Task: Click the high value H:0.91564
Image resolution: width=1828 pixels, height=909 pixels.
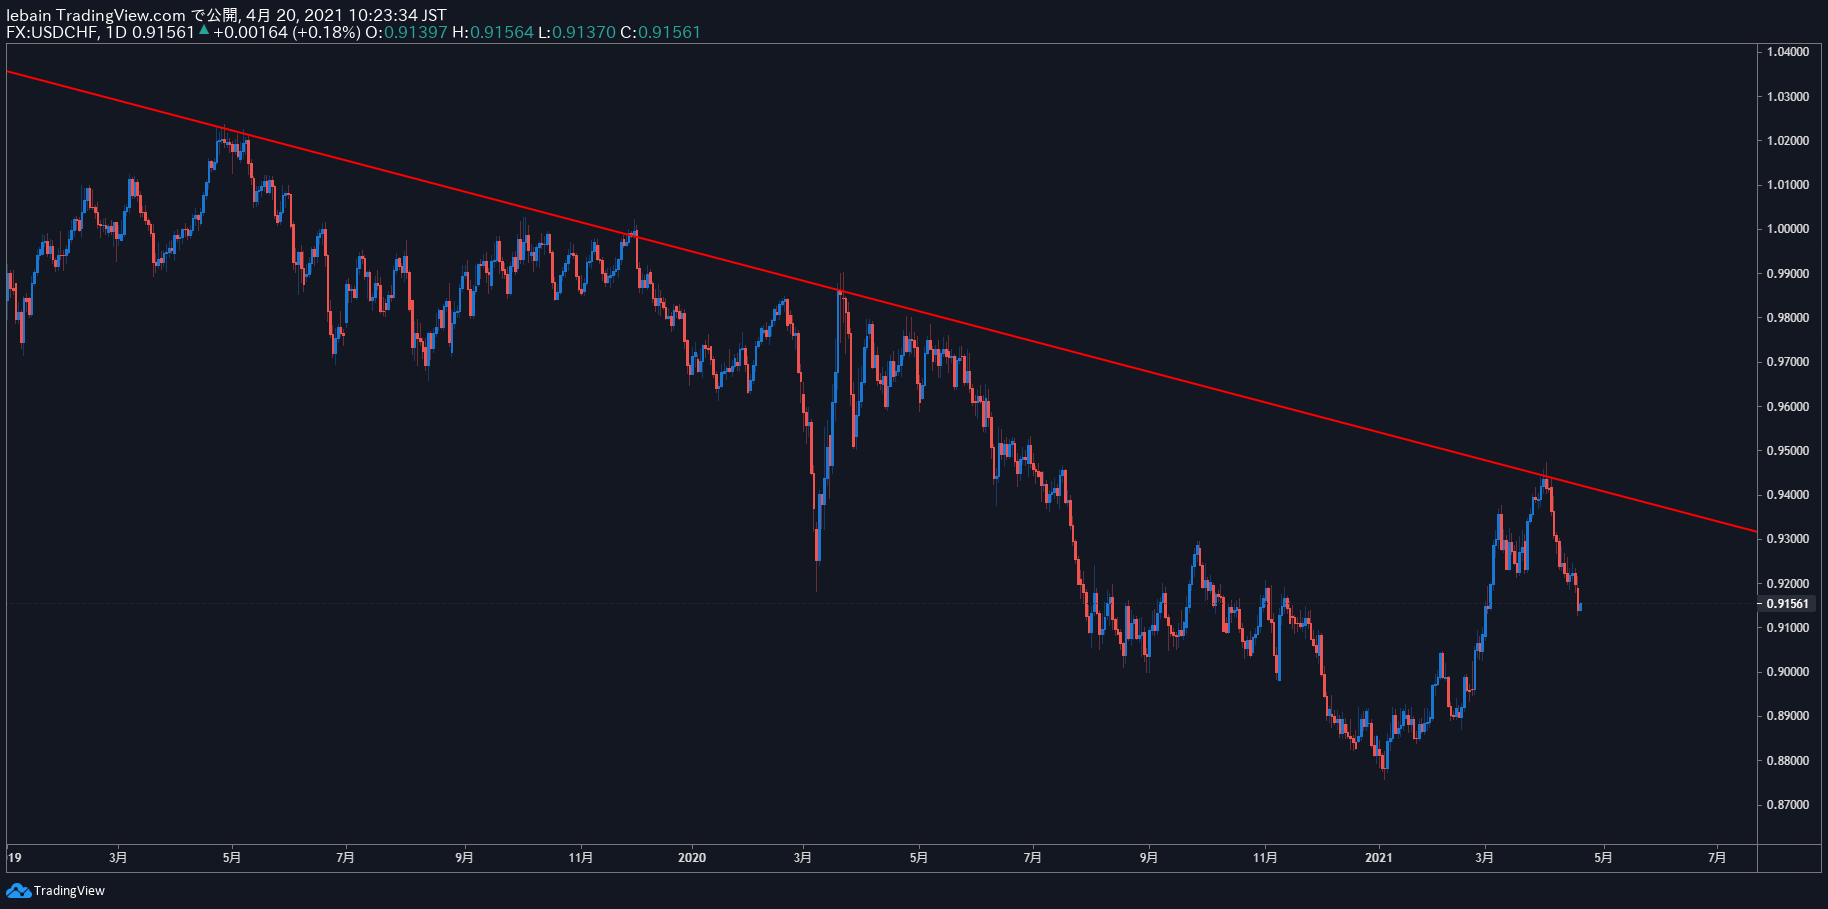Action: coord(493,32)
